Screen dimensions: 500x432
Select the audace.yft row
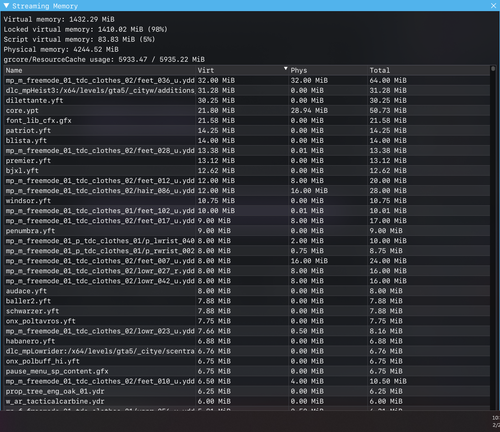(247, 291)
